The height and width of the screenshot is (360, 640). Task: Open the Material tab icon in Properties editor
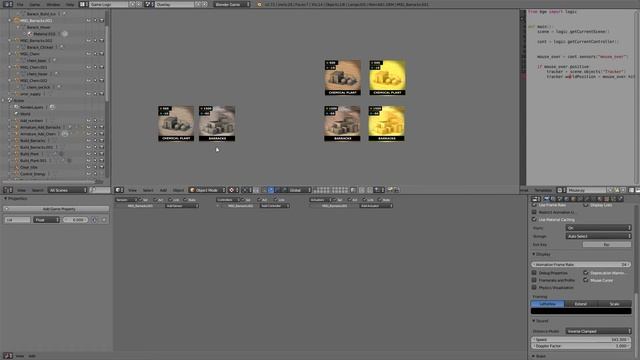(x=600, y=199)
